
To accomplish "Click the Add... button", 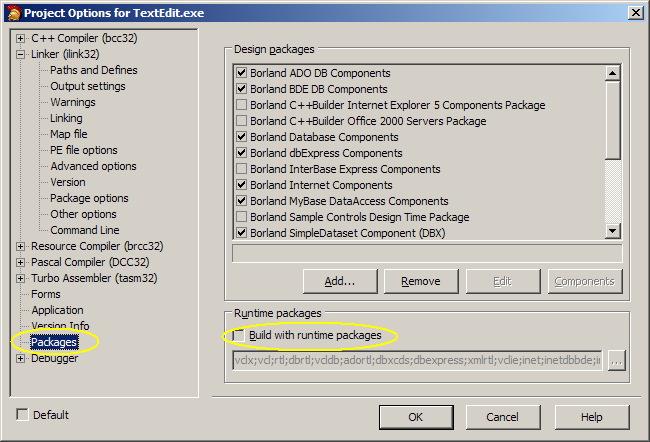I will (340, 281).
